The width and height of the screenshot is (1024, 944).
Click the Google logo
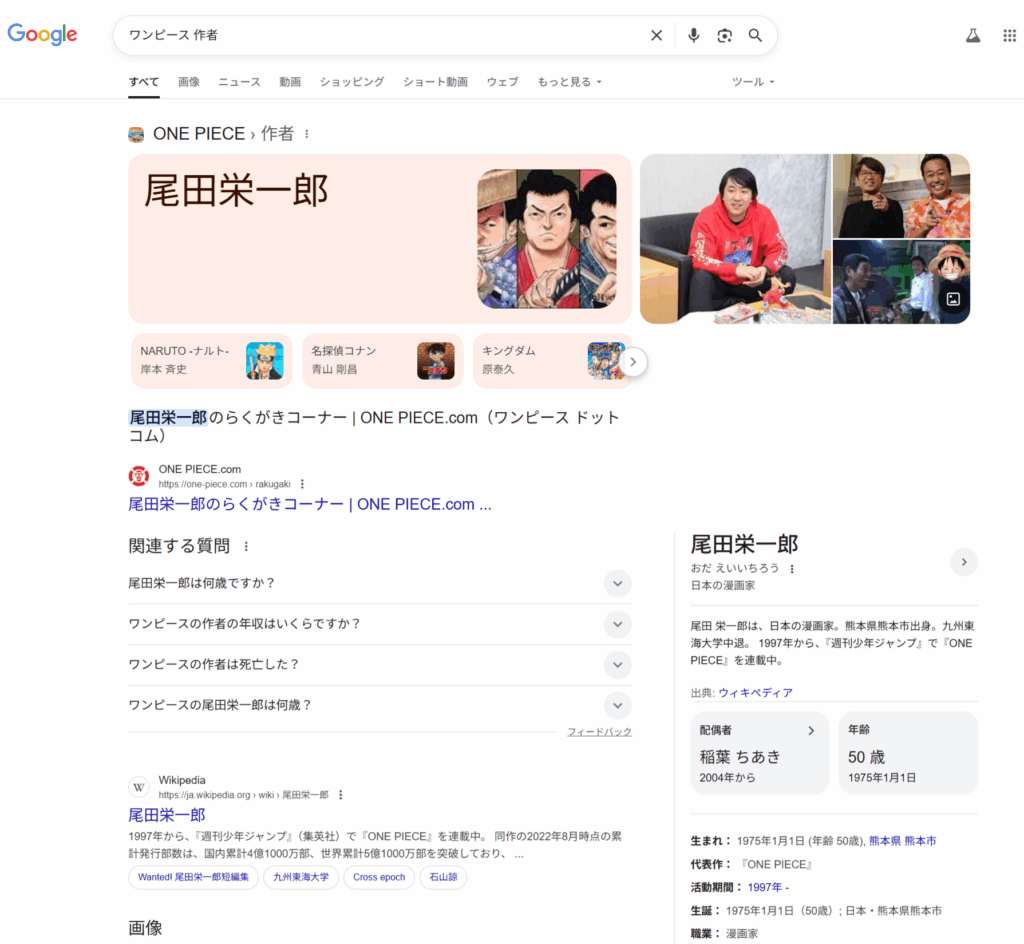42,34
